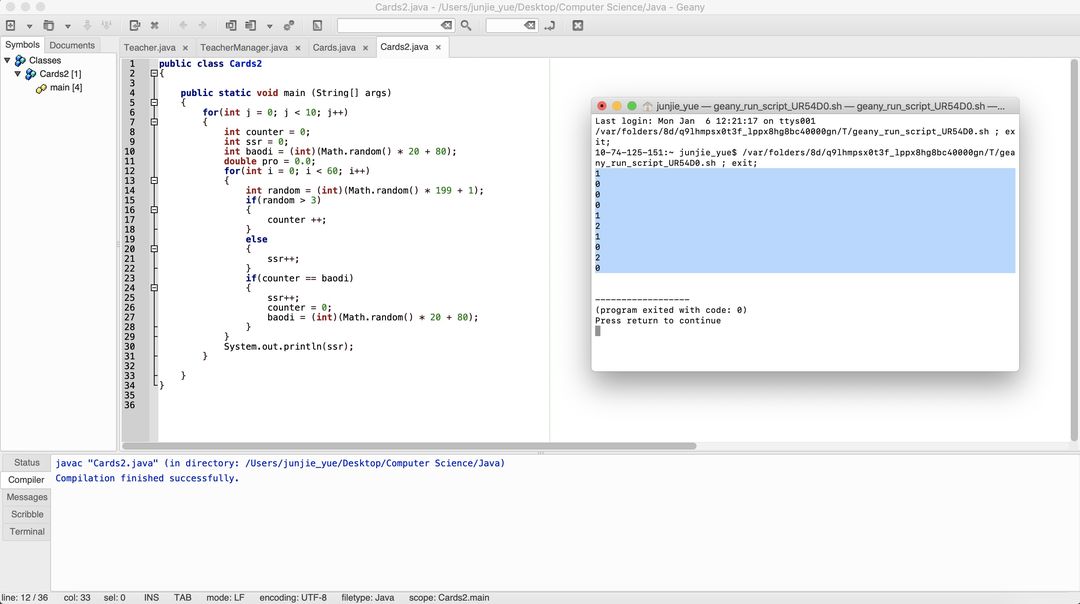The width and height of the screenshot is (1080, 604).
Task: Click 'double pro = 0.0;' code line
Action: (x=270, y=161)
